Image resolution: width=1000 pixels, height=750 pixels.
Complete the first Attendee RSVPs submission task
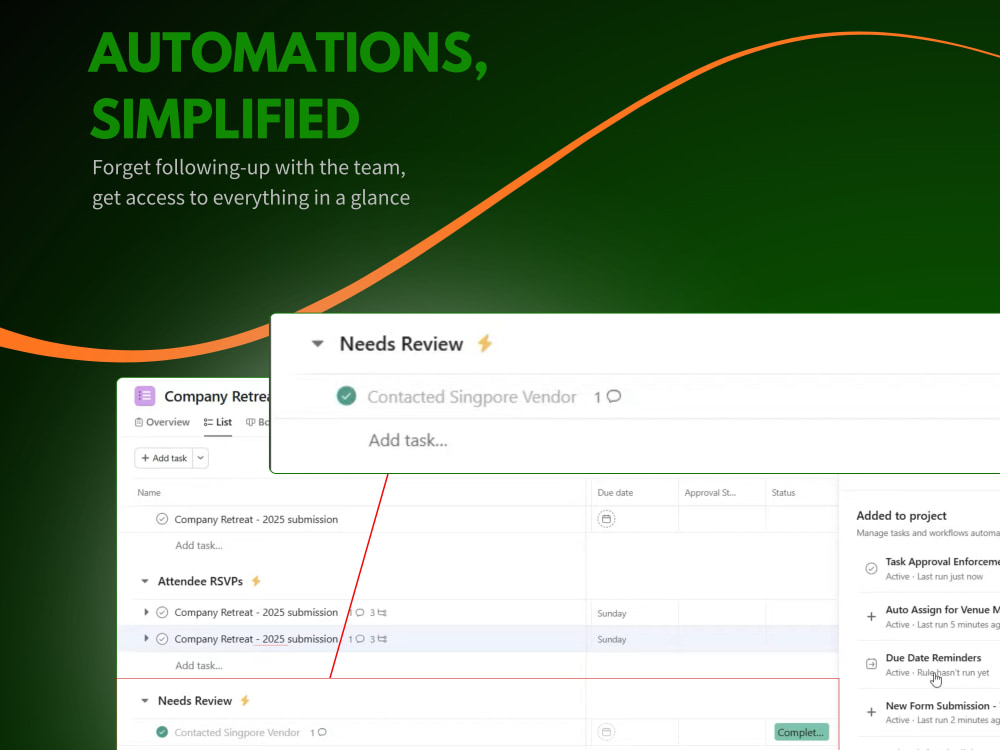point(162,612)
